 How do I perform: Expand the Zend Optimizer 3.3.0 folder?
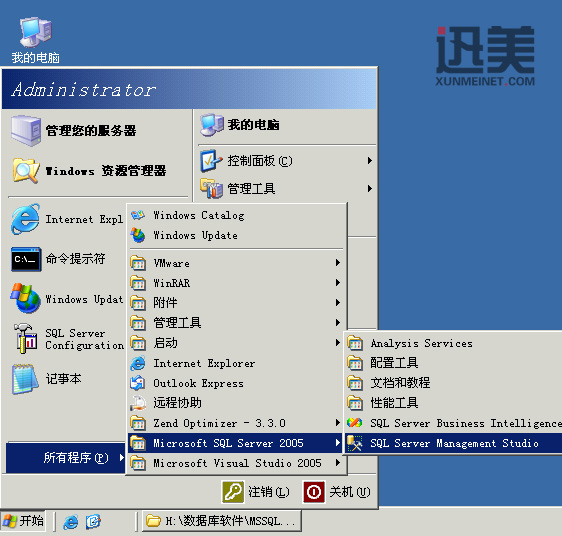click(x=235, y=423)
